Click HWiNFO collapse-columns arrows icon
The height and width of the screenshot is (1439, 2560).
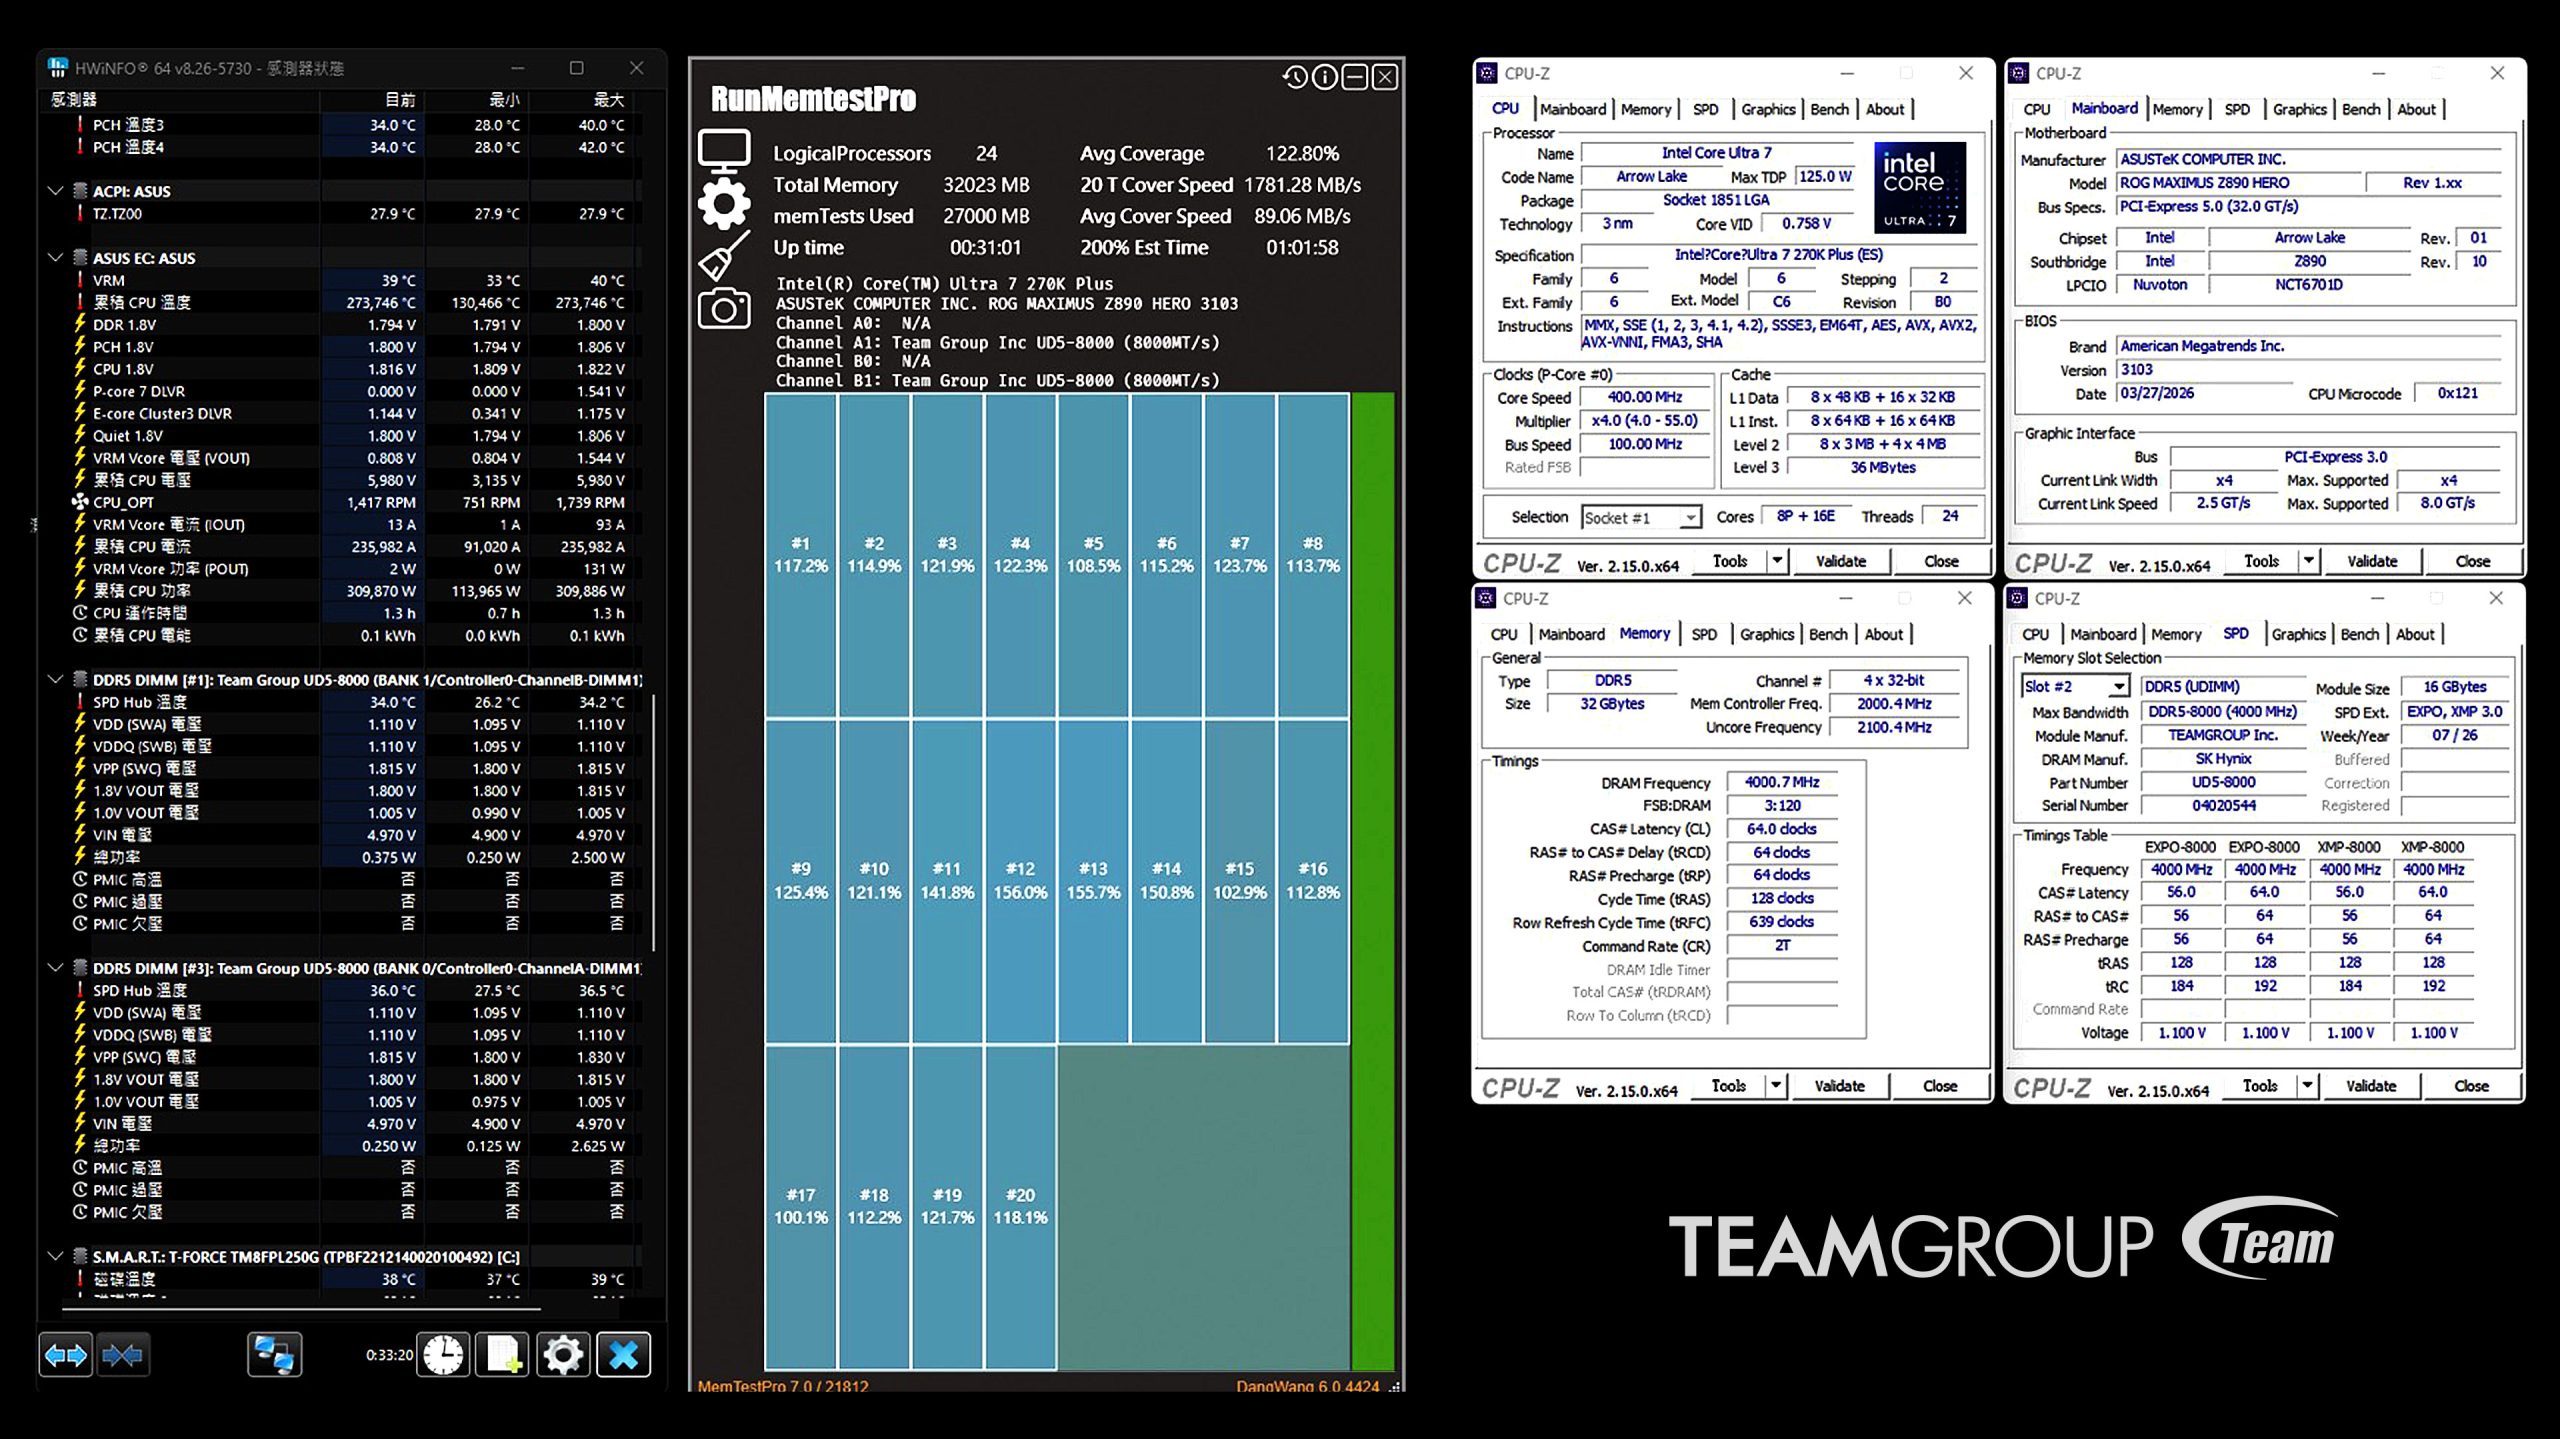(x=123, y=1355)
